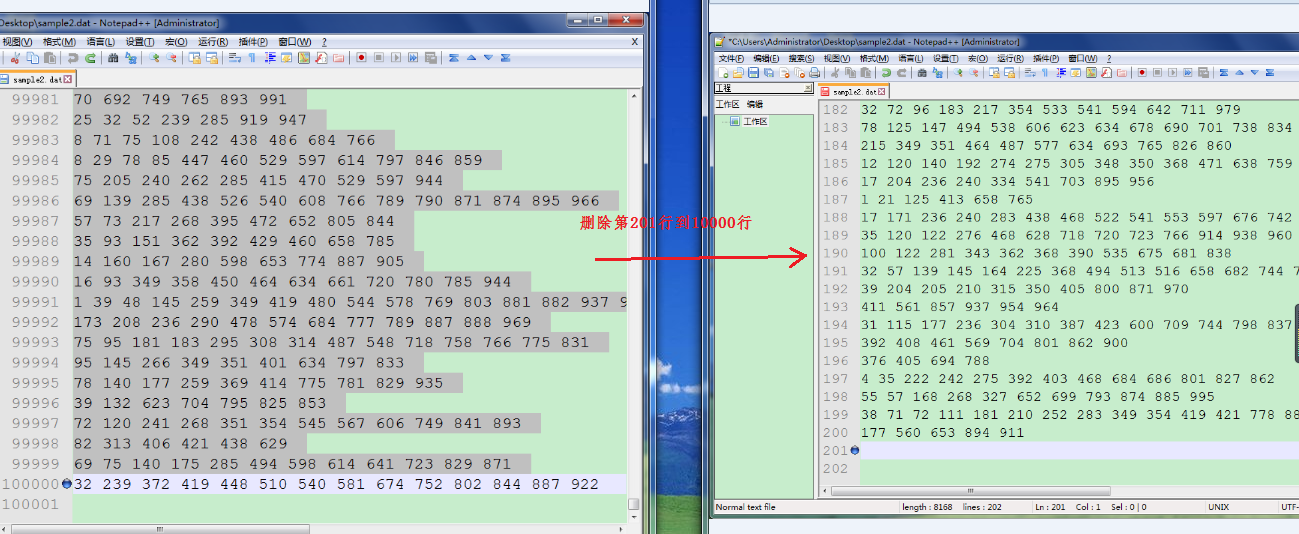Close sample2.dat tab in left window
The image size is (1299, 534).
pos(69,78)
